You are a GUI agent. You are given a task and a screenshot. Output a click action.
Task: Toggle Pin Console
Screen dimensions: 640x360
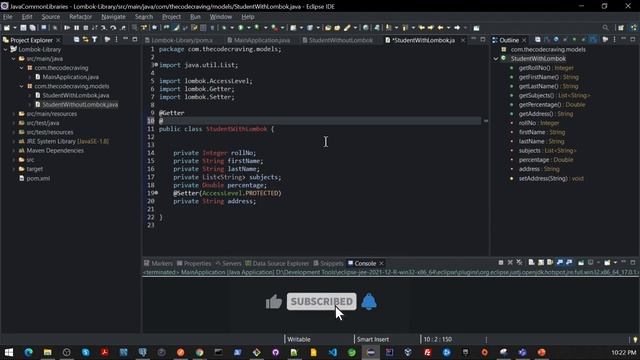pos(581,262)
